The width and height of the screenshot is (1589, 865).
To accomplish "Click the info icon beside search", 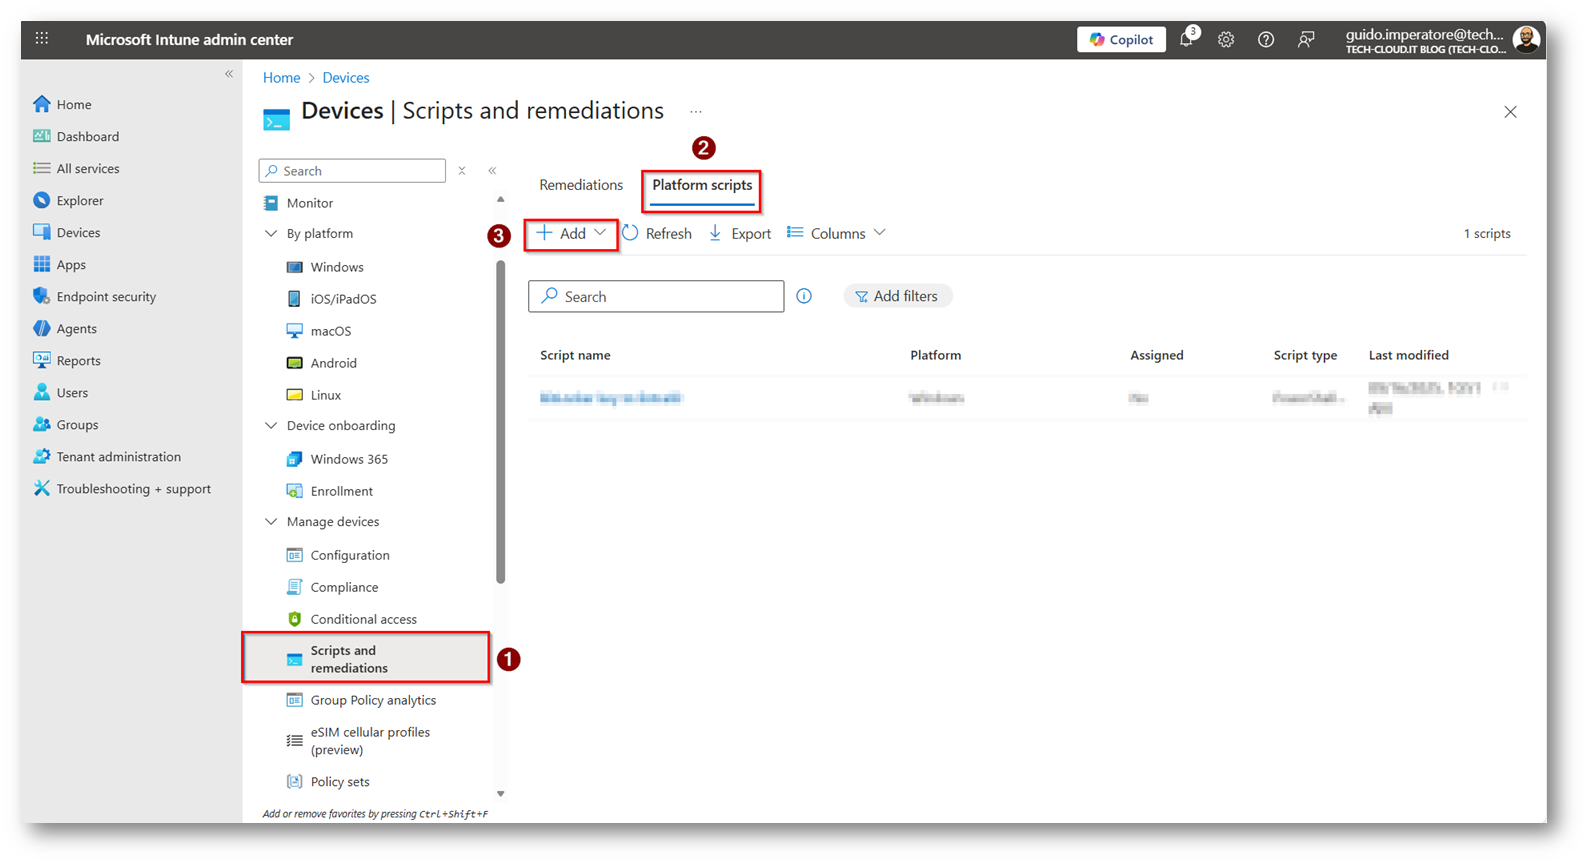I will (804, 296).
